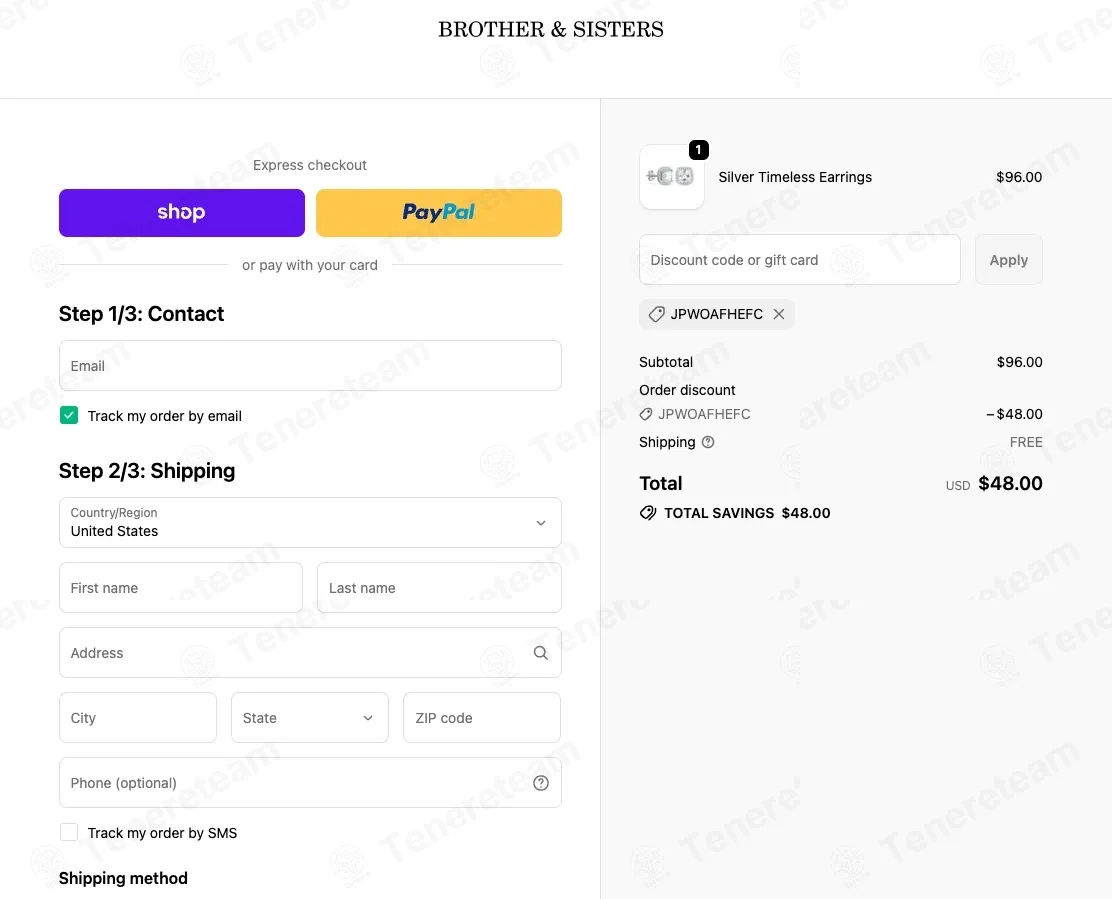The width and height of the screenshot is (1112, 899).
Task: Click the search icon in Address field
Action: click(540, 653)
